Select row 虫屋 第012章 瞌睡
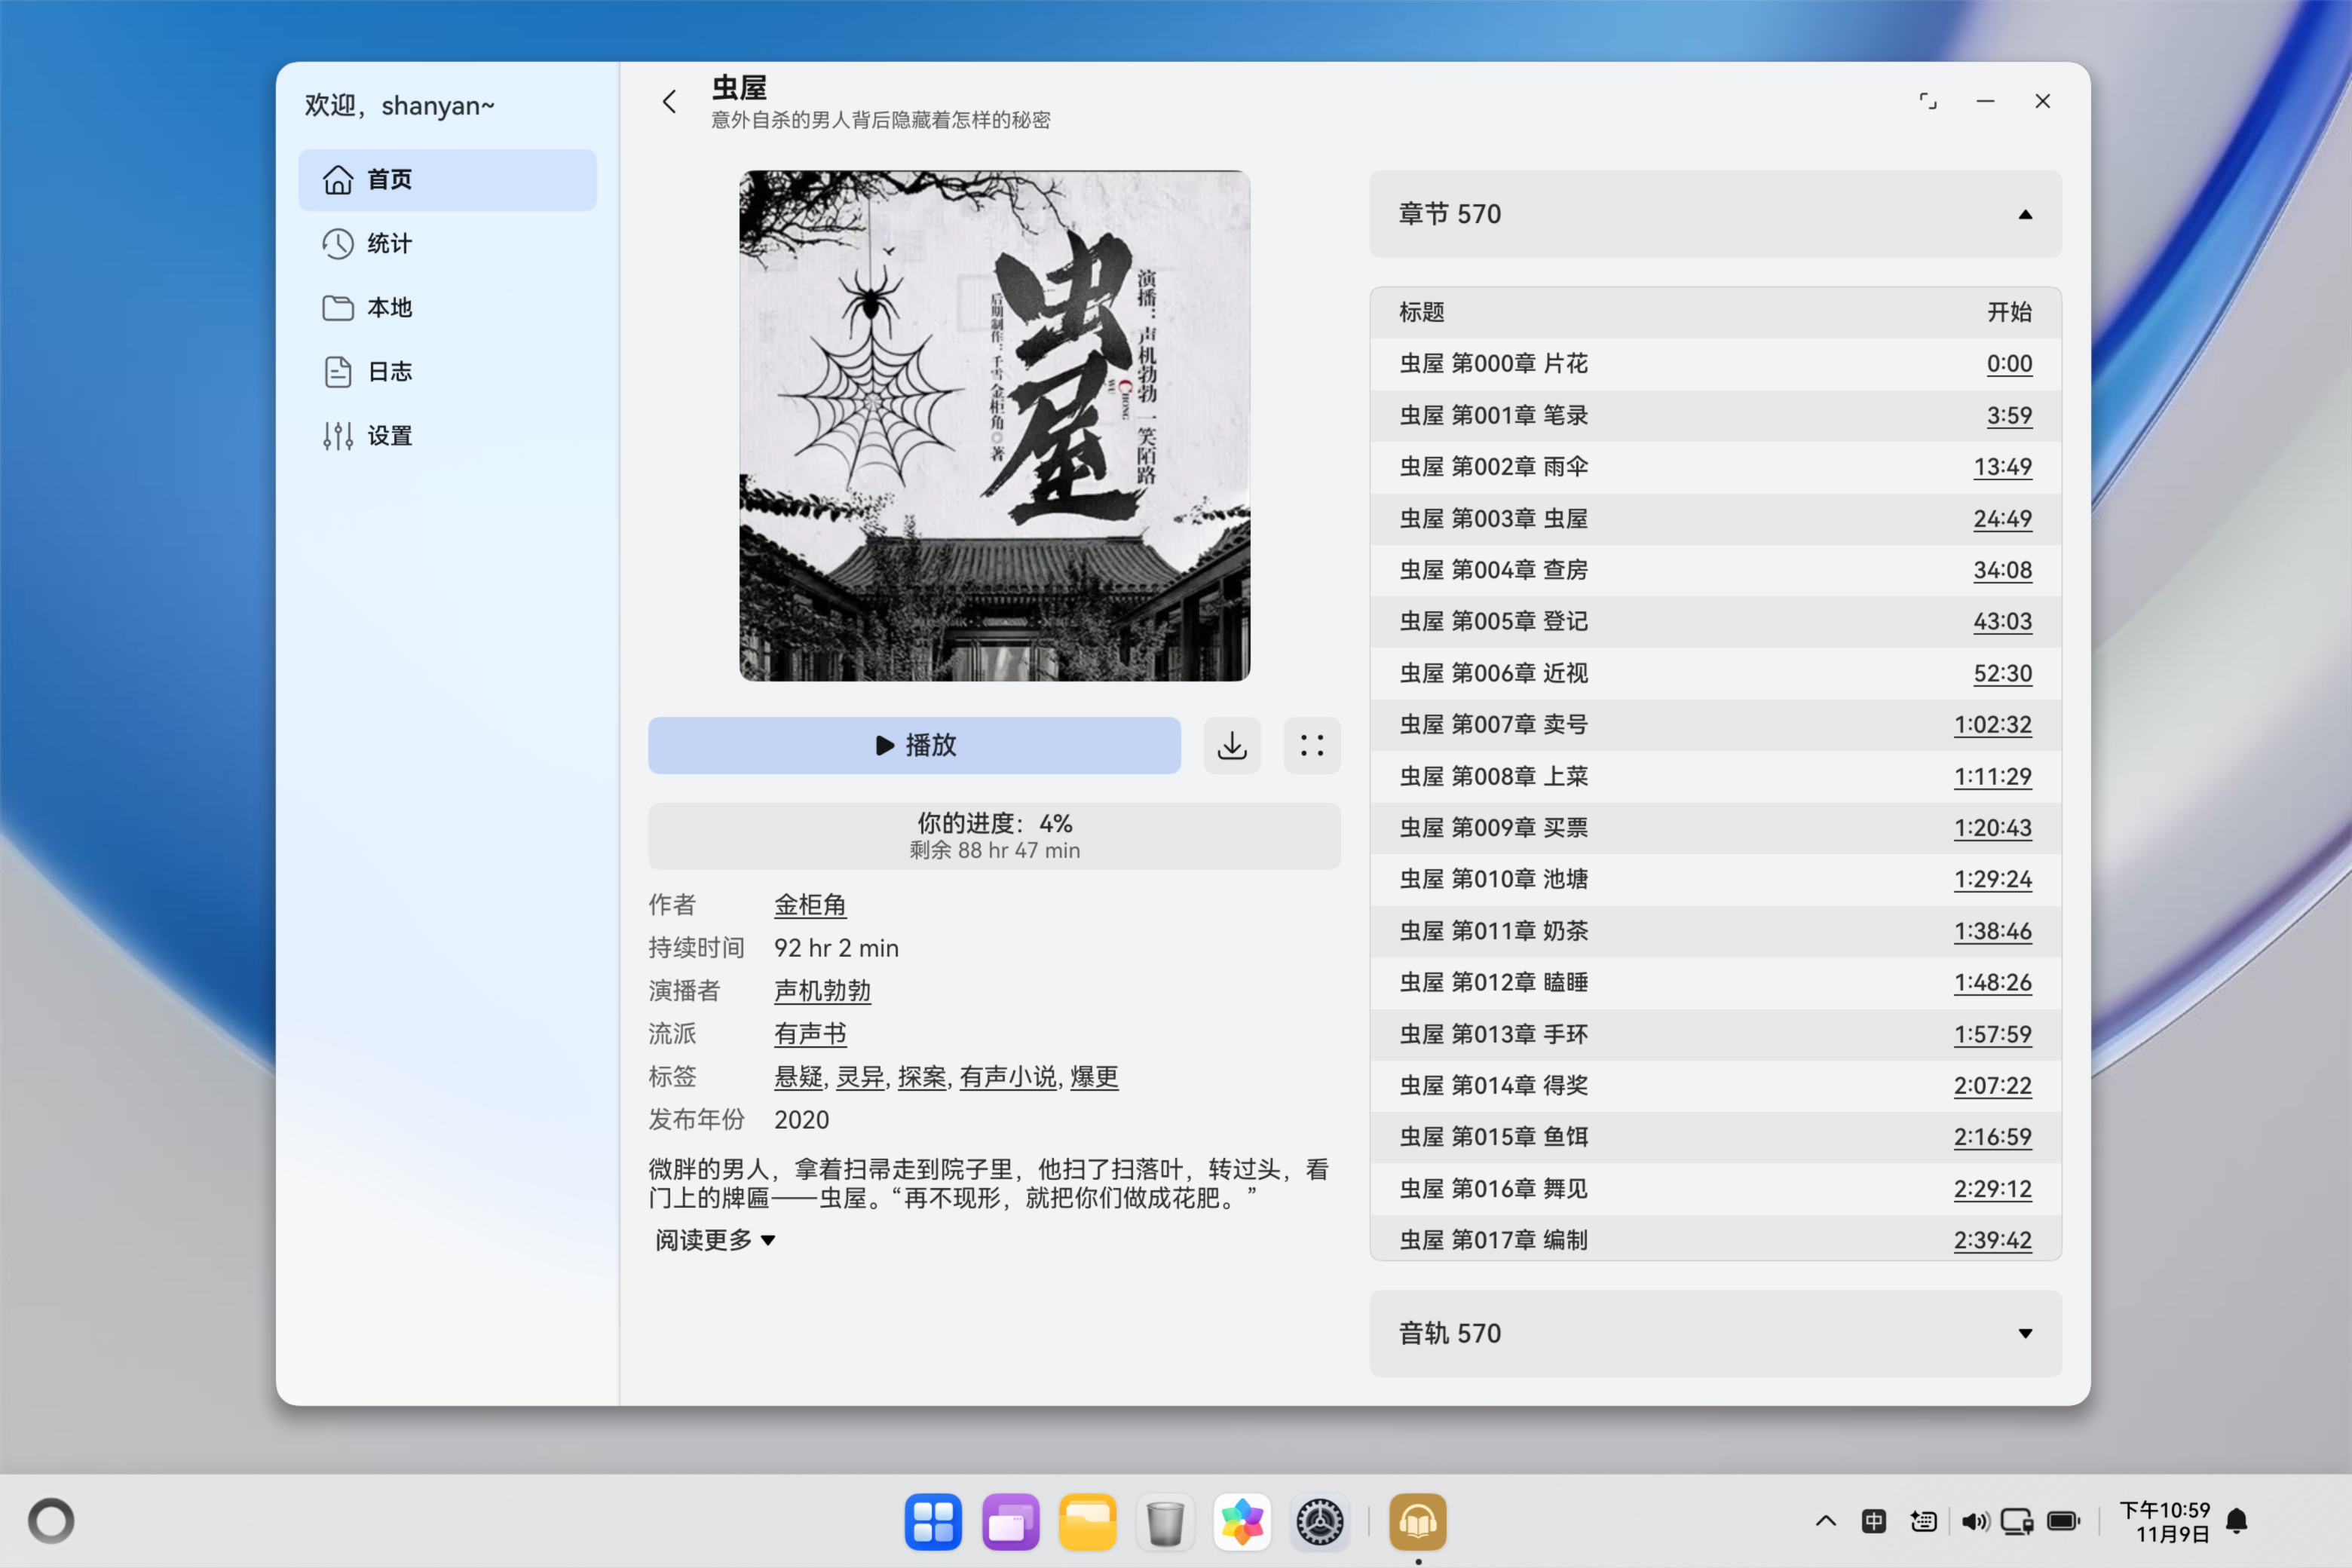 (x=1715, y=982)
